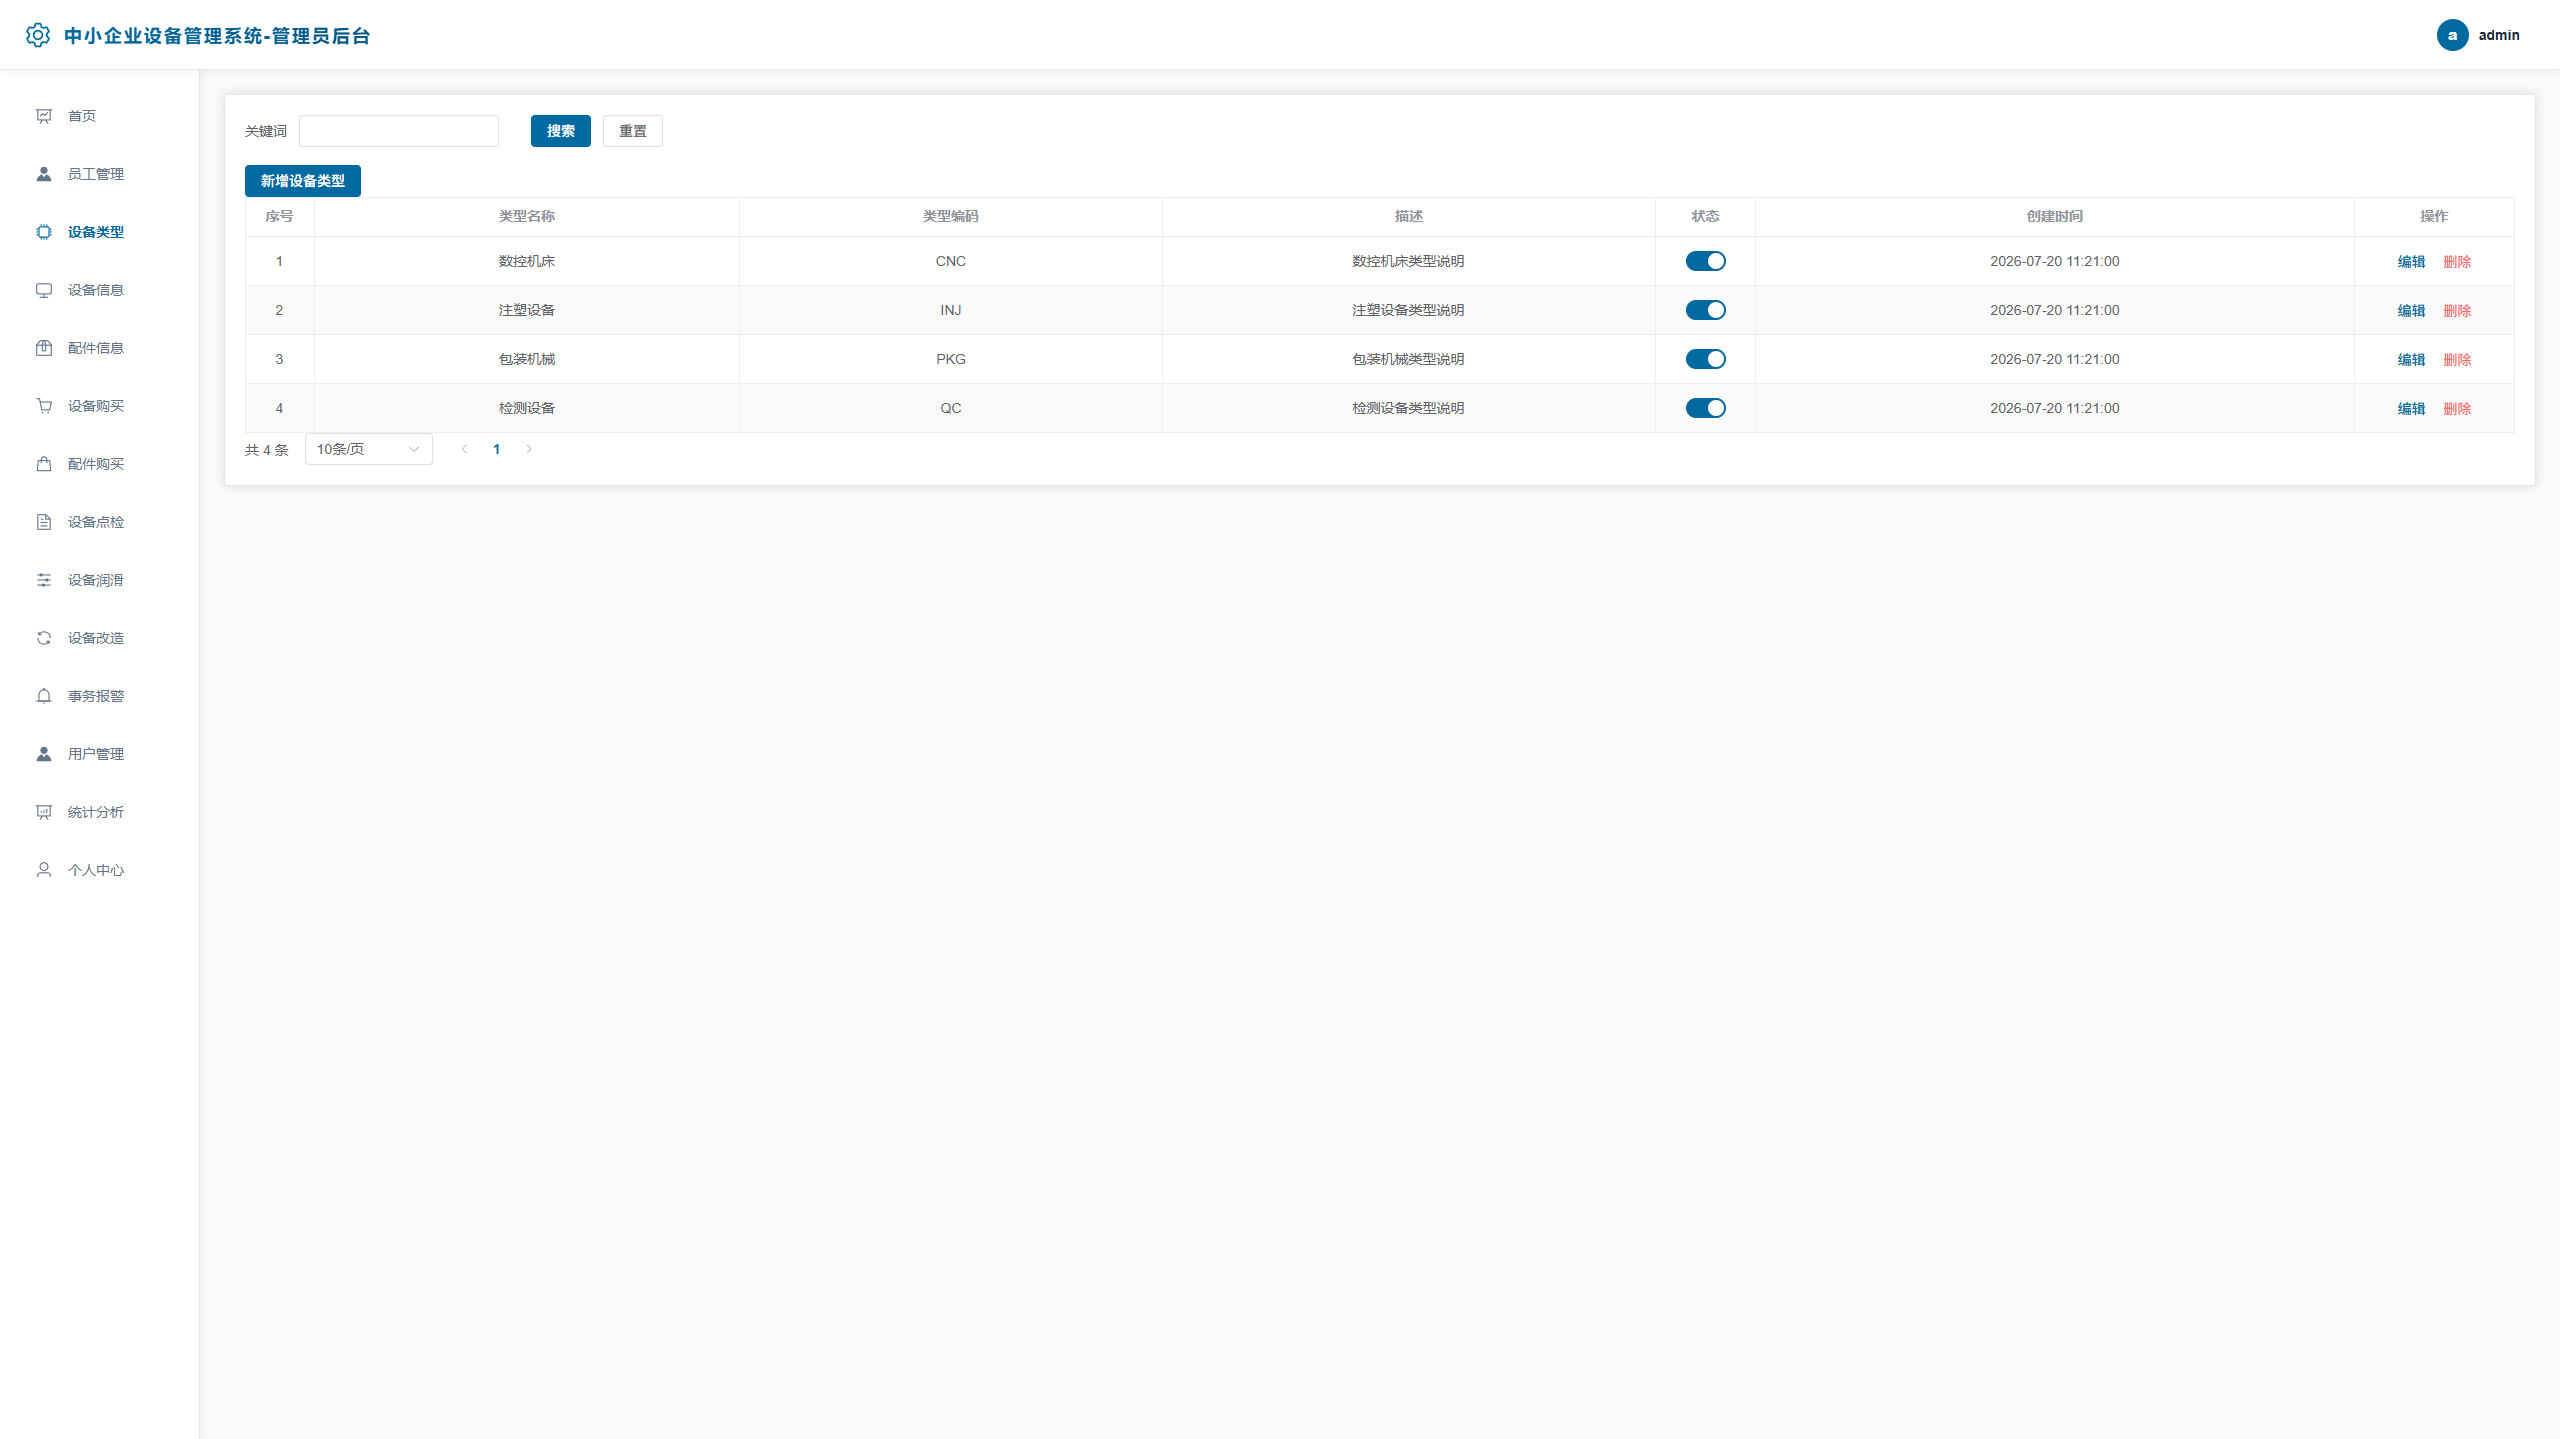Image resolution: width=2560 pixels, height=1439 pixels.
Task: Click the 设备润滑 sliders icon
Action: (44, 580)
